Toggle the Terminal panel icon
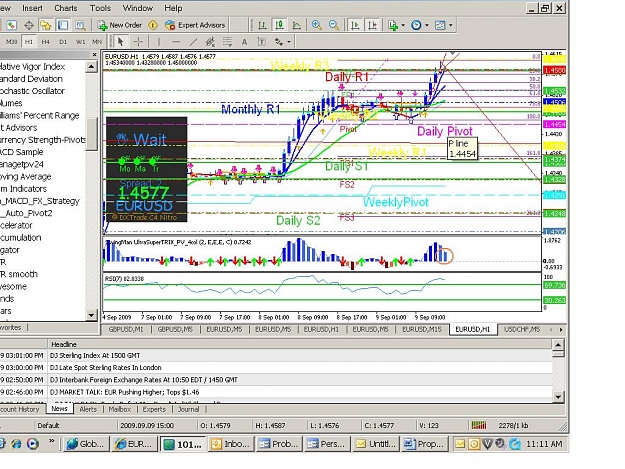Screen dimensions: 625x469 [63, 25]
